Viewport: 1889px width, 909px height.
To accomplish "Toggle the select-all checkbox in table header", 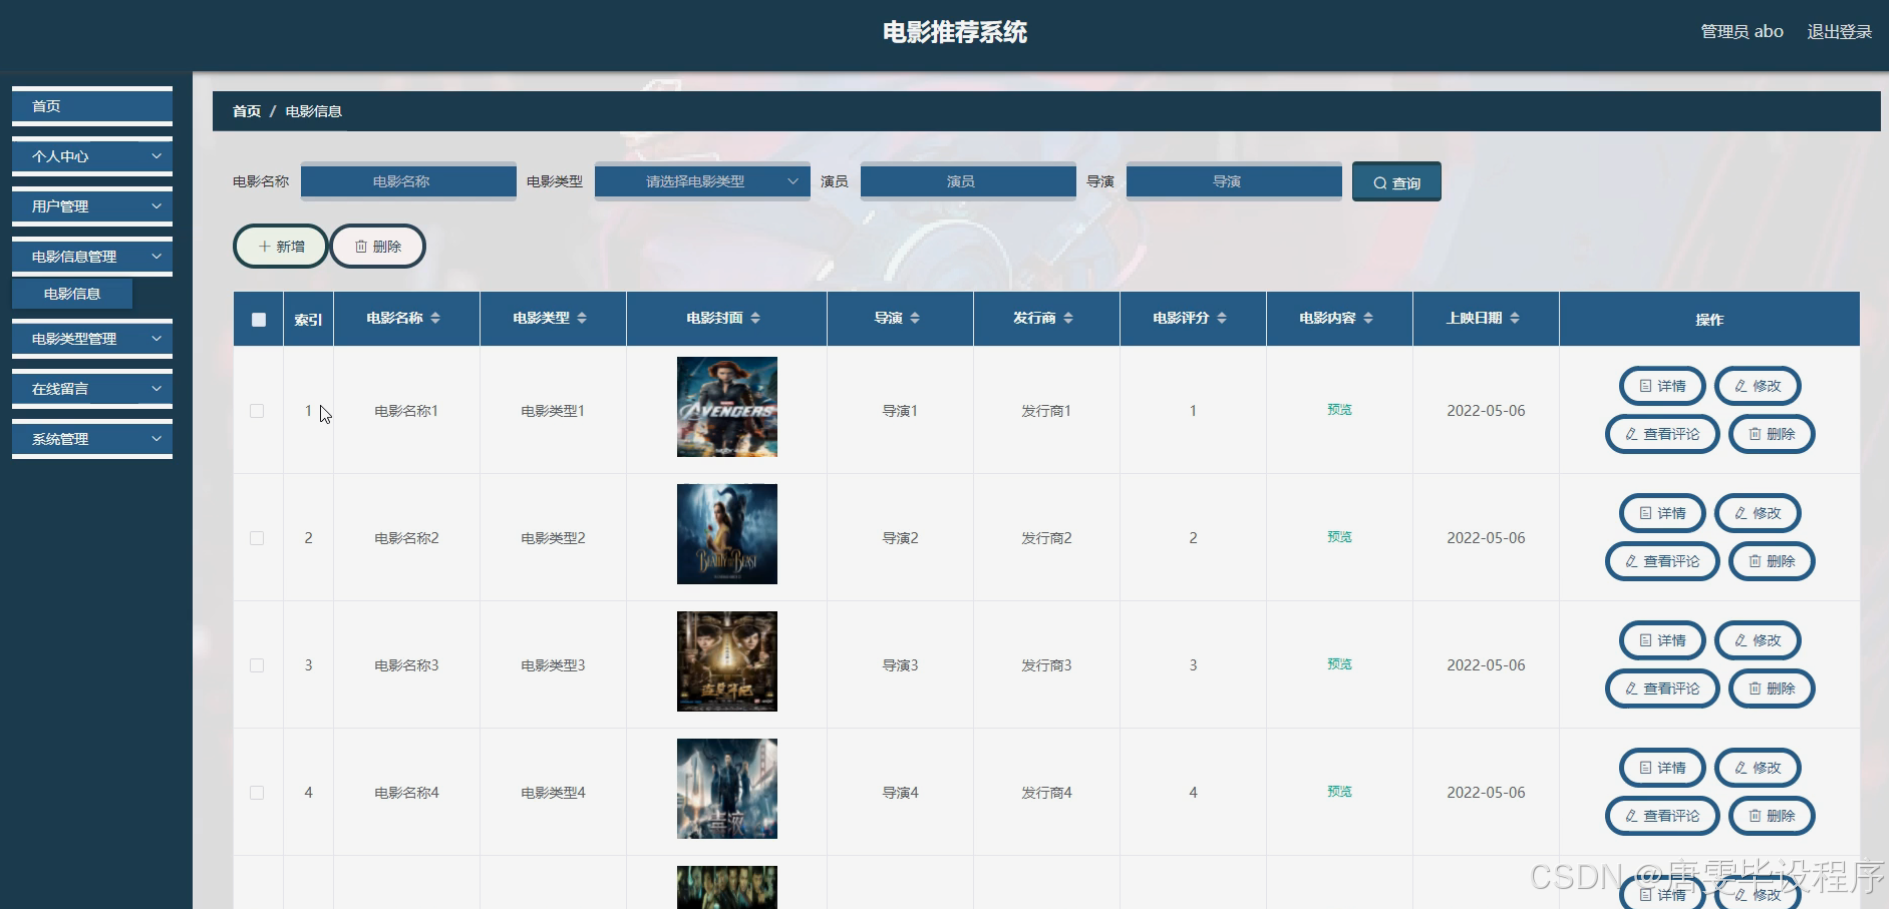I will [259, 320].
